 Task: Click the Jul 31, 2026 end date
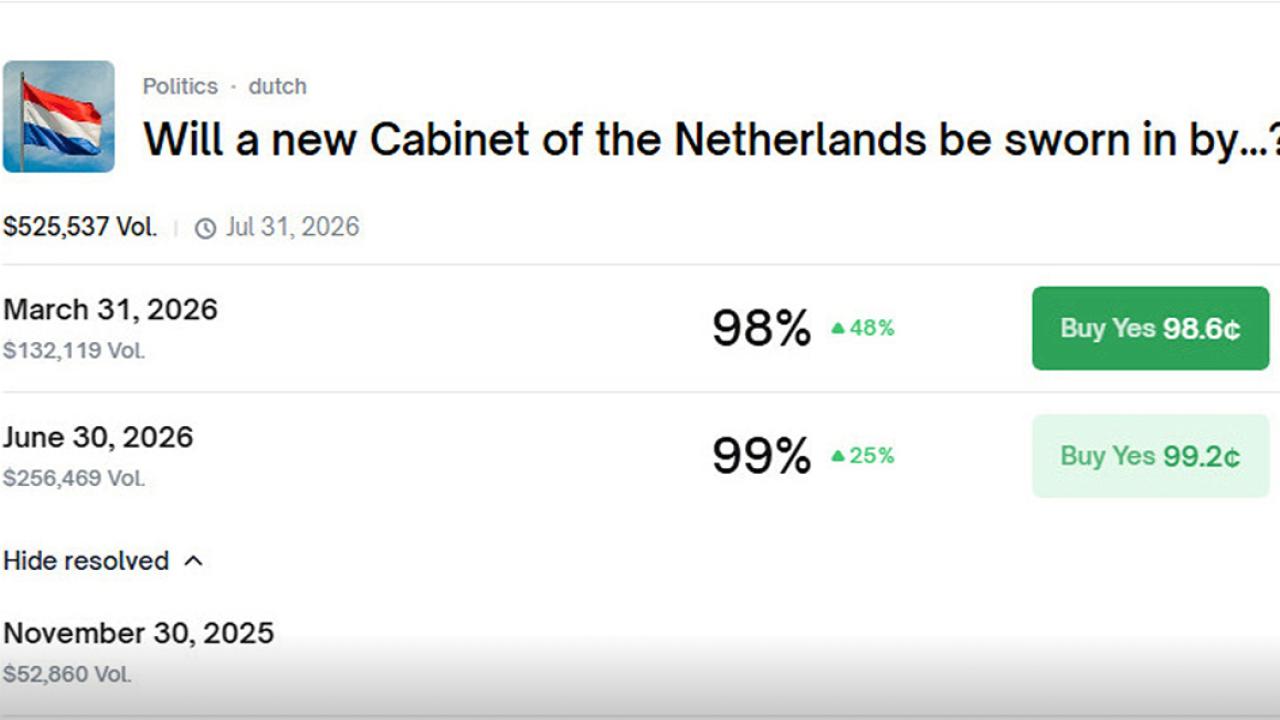292,227
